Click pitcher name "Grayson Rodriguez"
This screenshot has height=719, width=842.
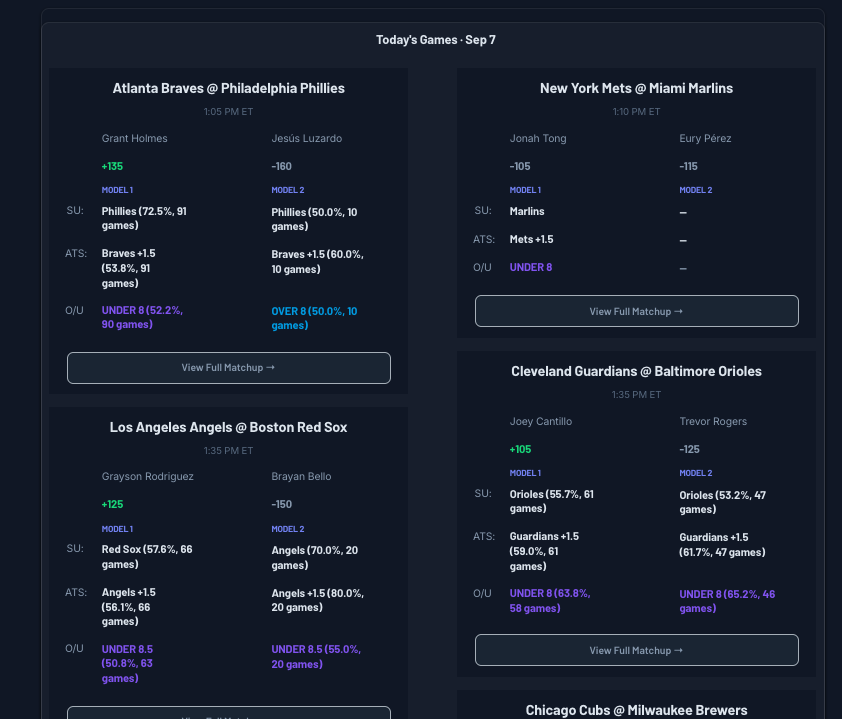point(148,476)
